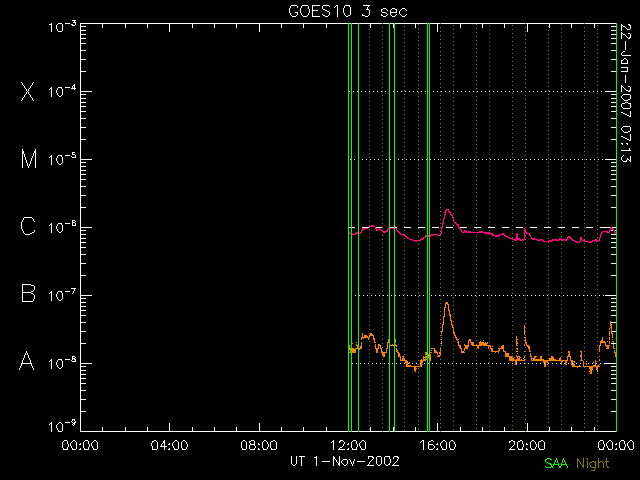
Task: Click the vertical timestamp "22-Jan-2007 07:13"
Action: pos(626,93)
